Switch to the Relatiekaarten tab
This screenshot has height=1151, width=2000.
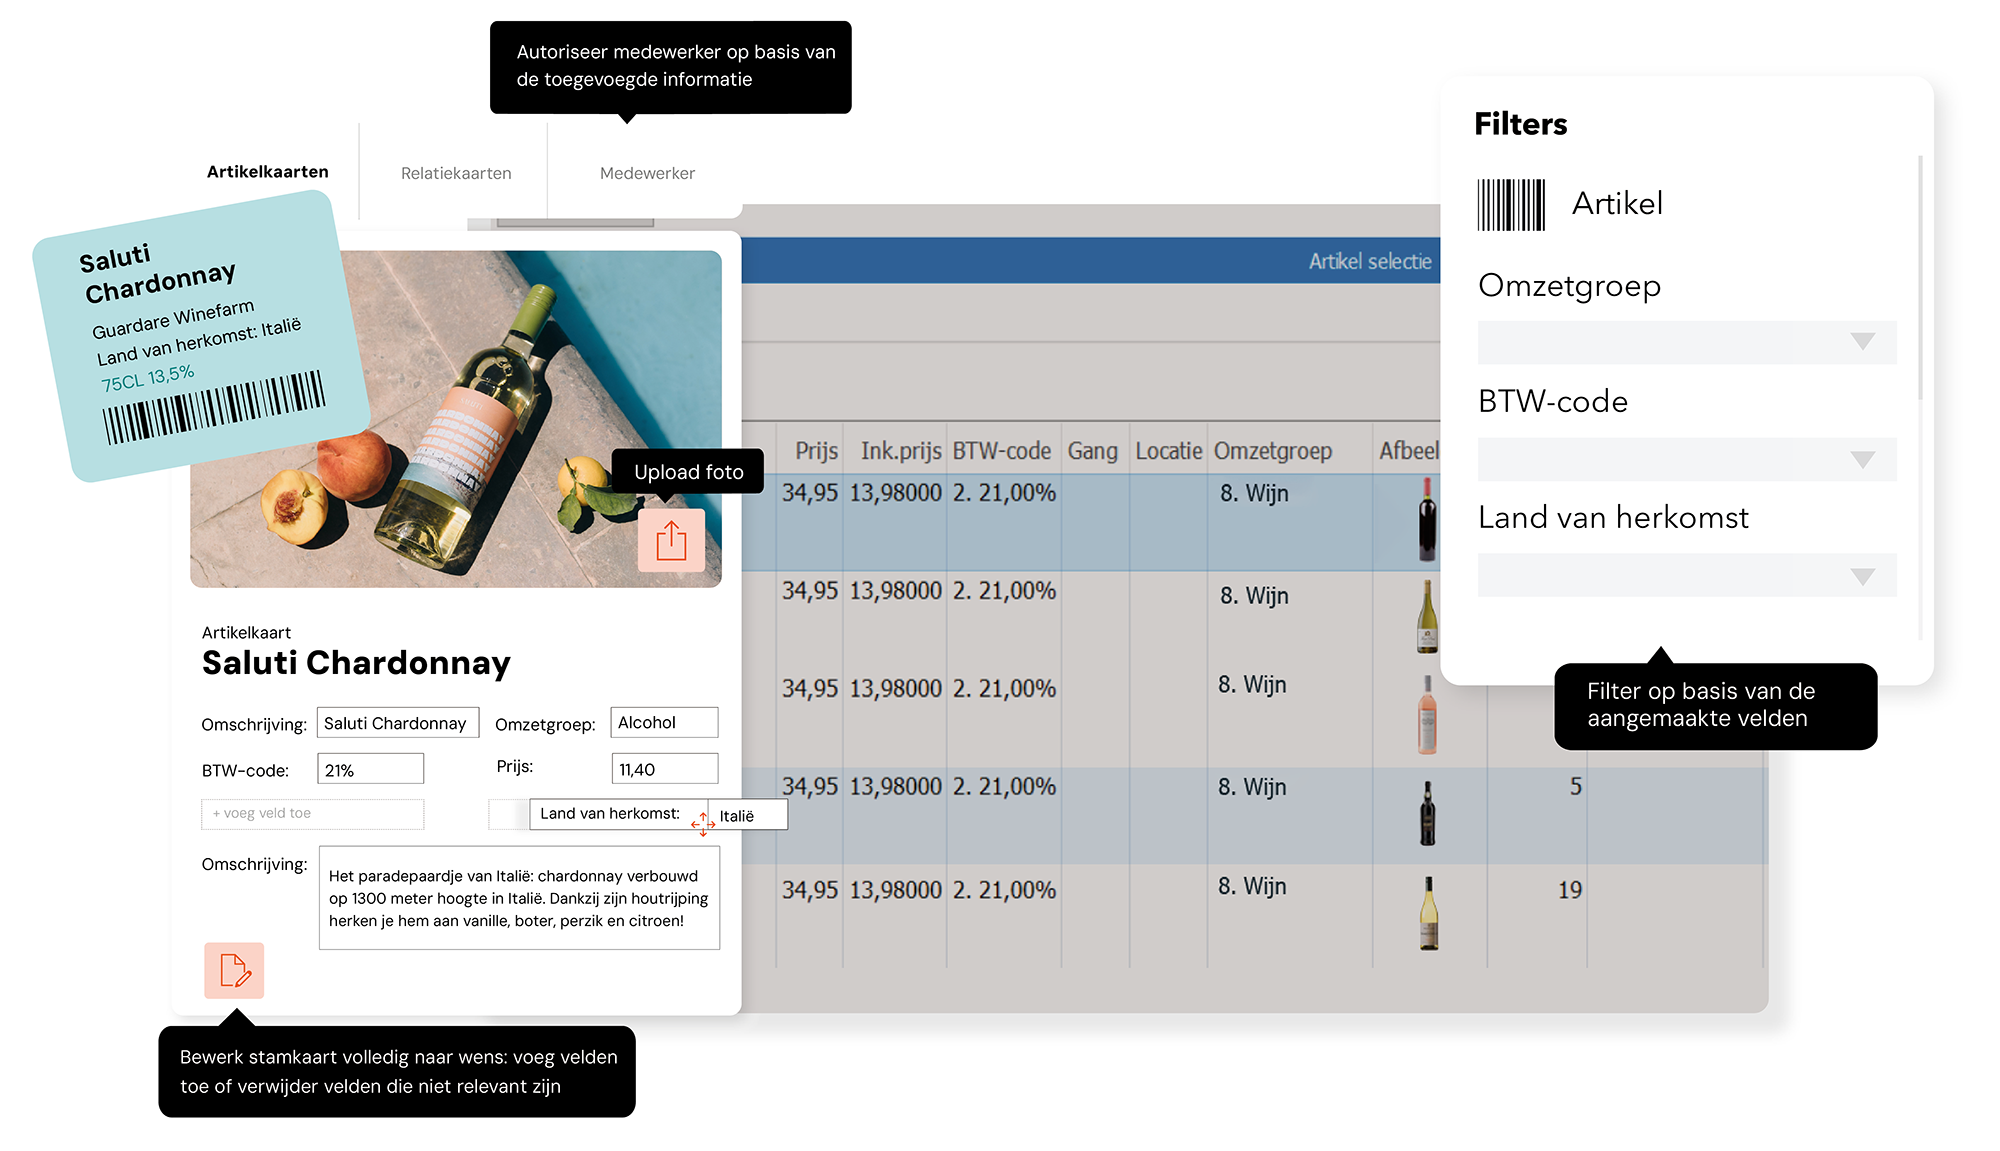pyautogui.click(x=456, y=173)
